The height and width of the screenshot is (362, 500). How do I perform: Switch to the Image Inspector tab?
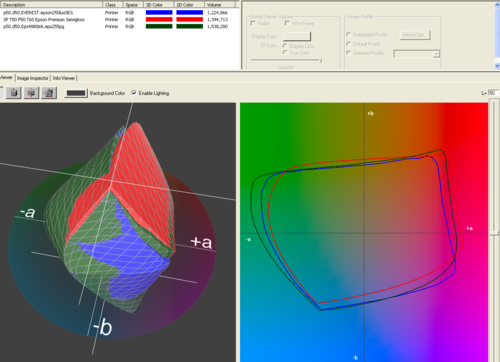coord(33,78)
